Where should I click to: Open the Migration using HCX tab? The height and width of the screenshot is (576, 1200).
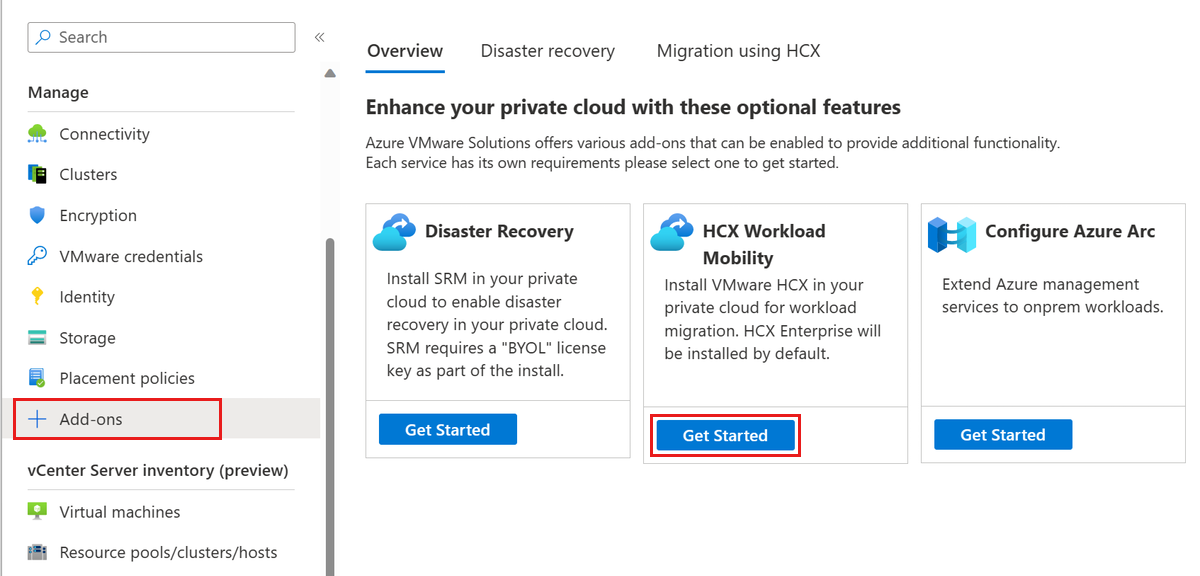click(738, 51)
